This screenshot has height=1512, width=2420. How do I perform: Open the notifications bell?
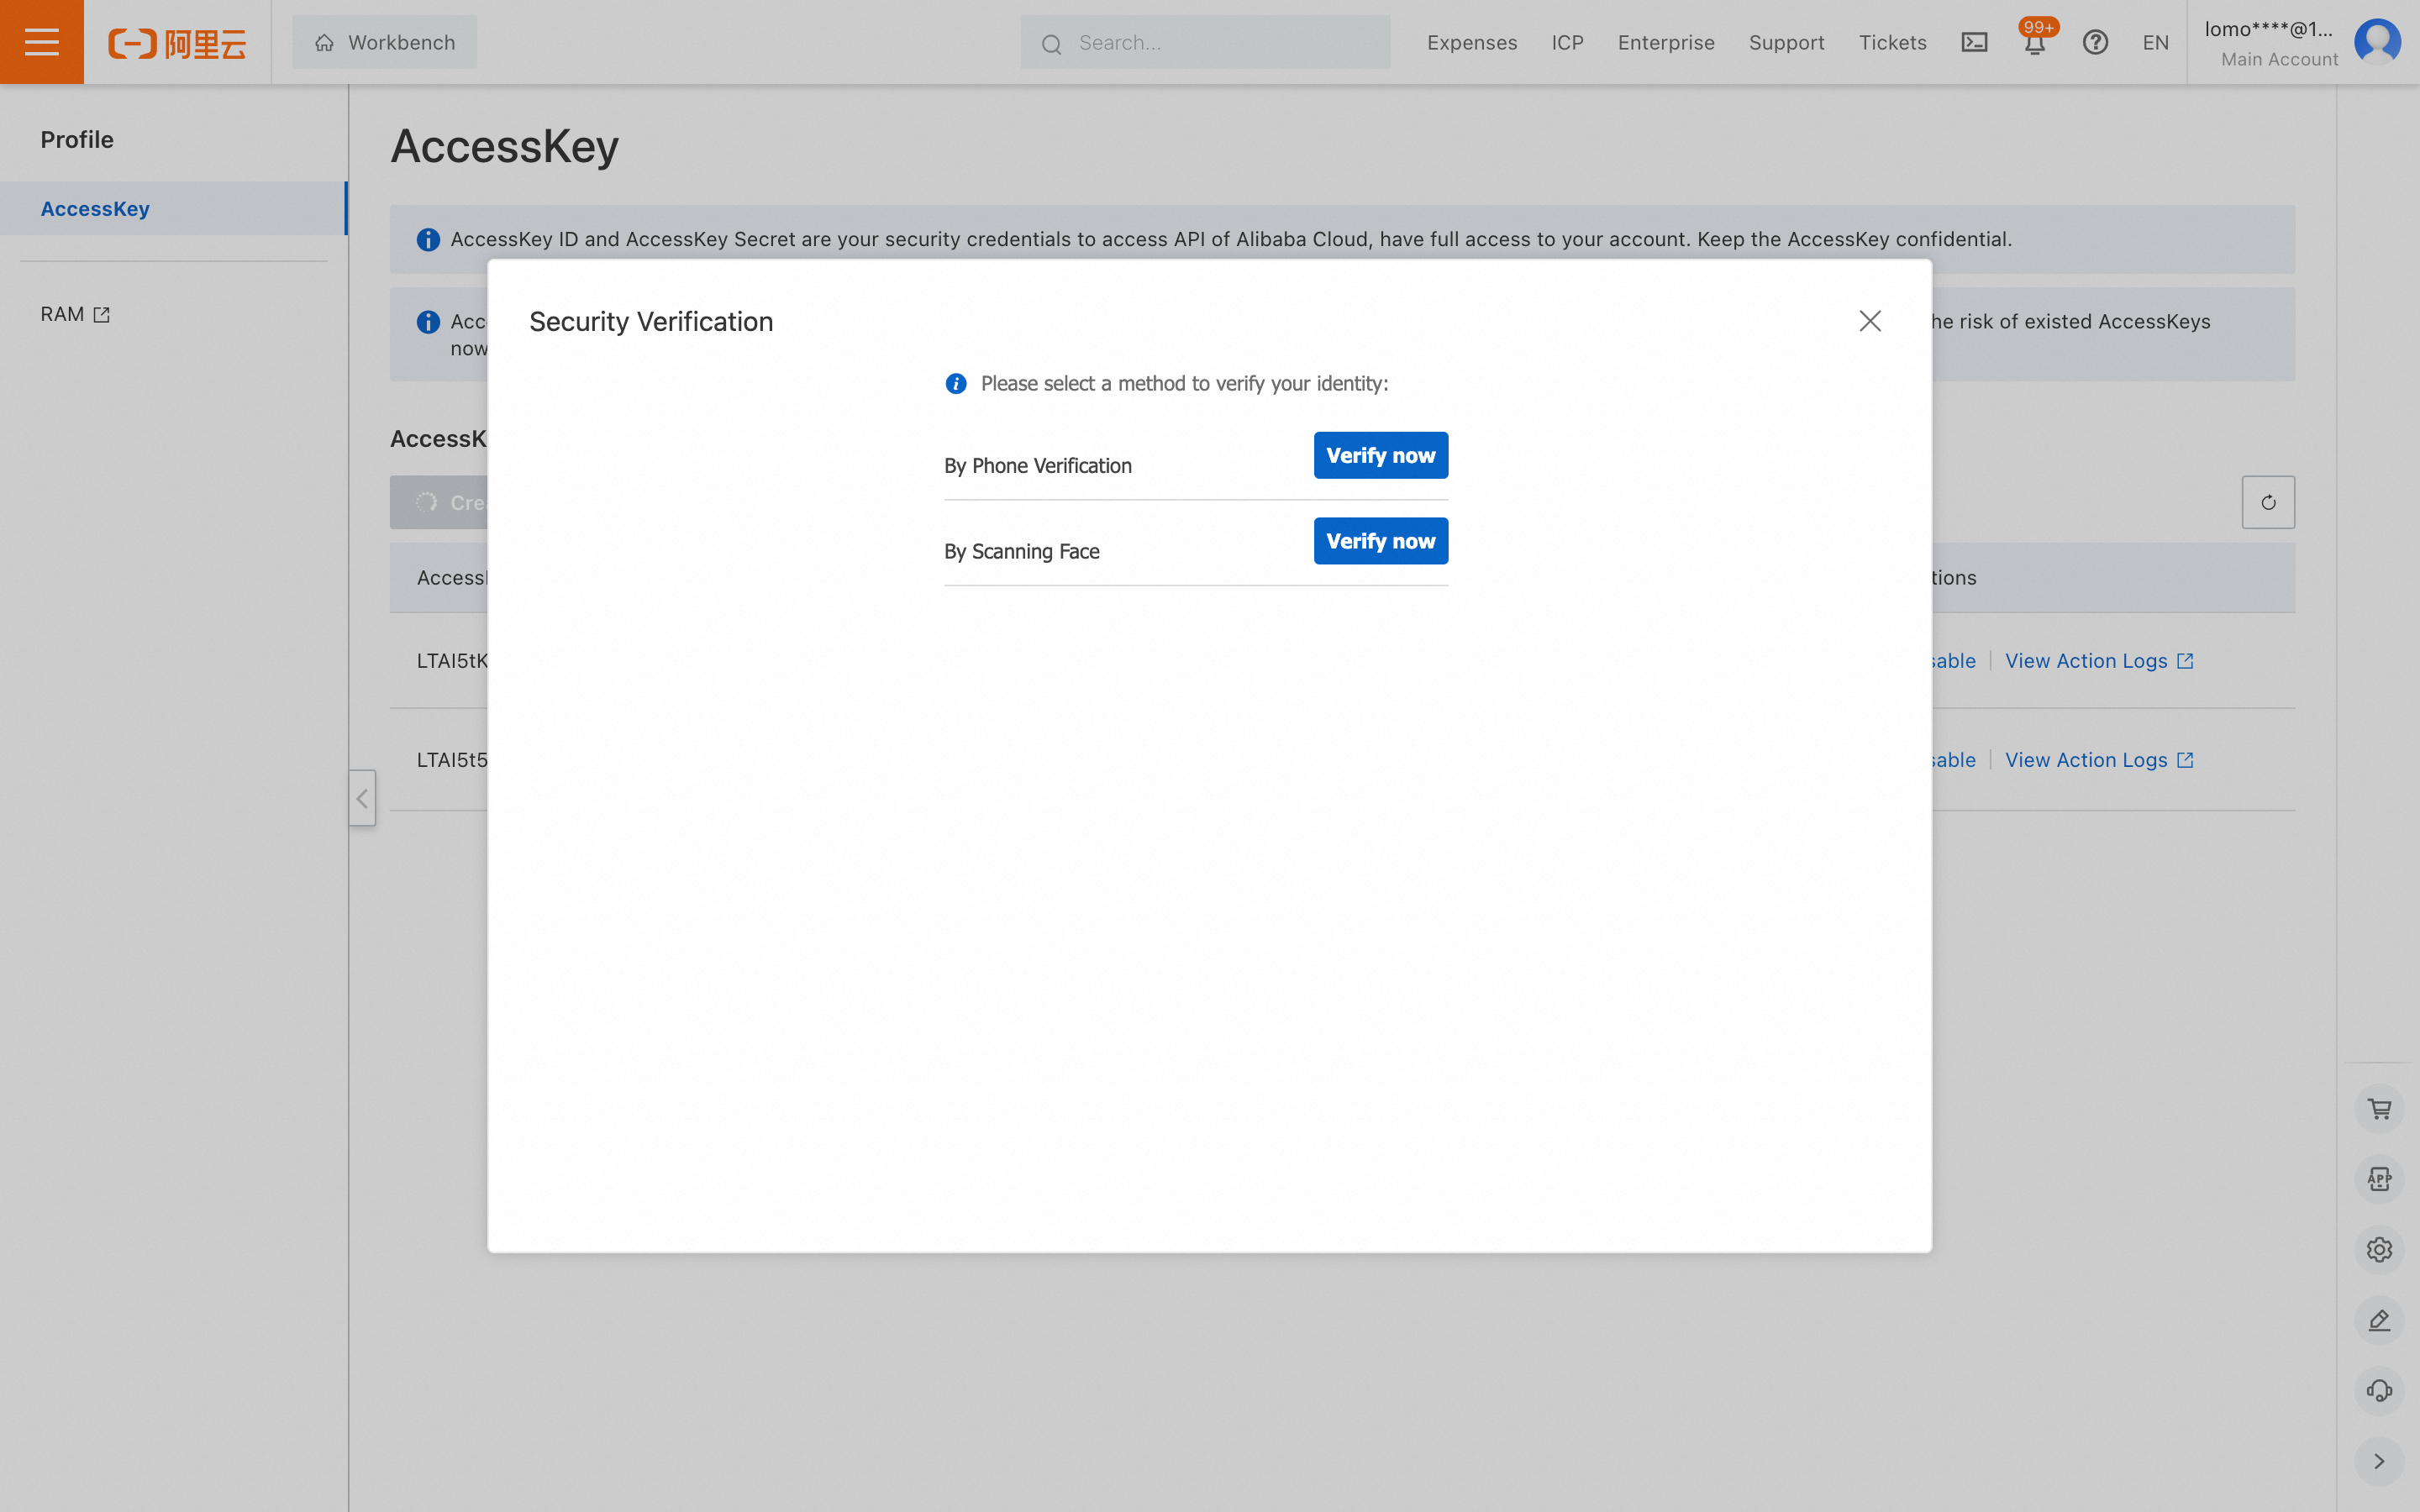(x=2034, y=43)
